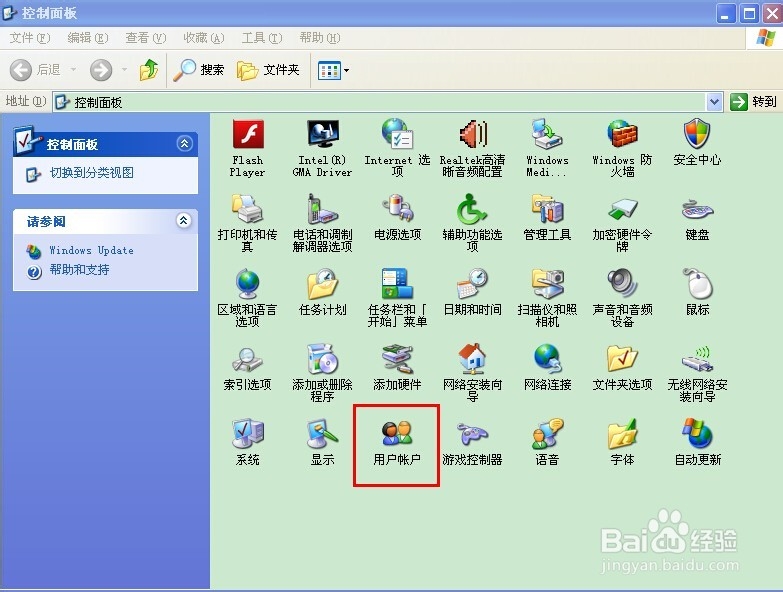Image resolution: width=783 pixels, height=592 pixels.
Task: Open 字体 folder icon
Action: click(x=622, y=443)
